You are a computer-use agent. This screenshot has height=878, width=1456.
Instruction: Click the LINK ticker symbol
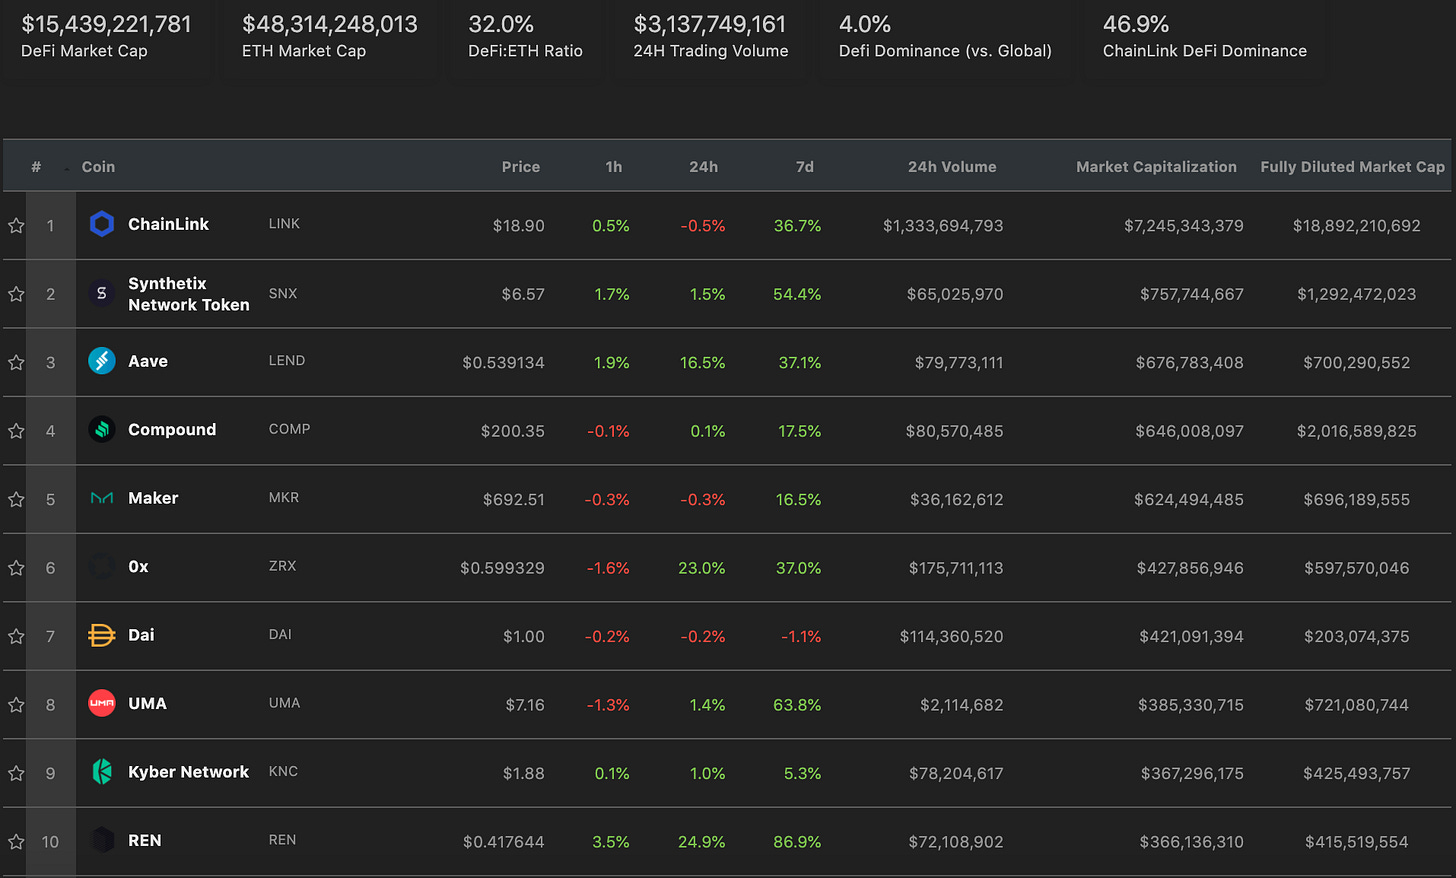284,224
